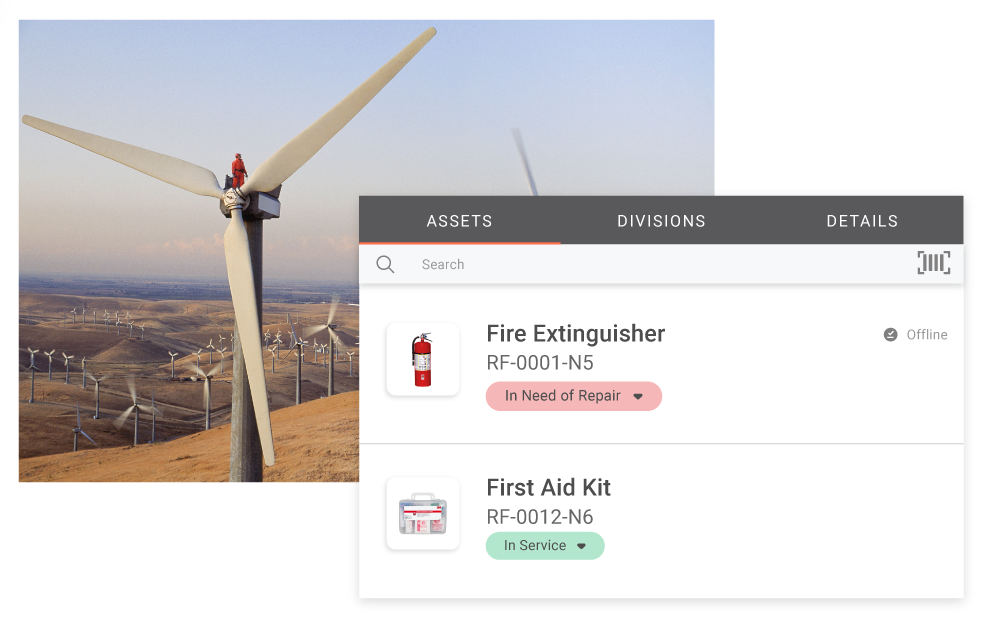Screen dimensions: 1000x626
Task: Click asset ID RF-0012-N6
Action: 540,517
